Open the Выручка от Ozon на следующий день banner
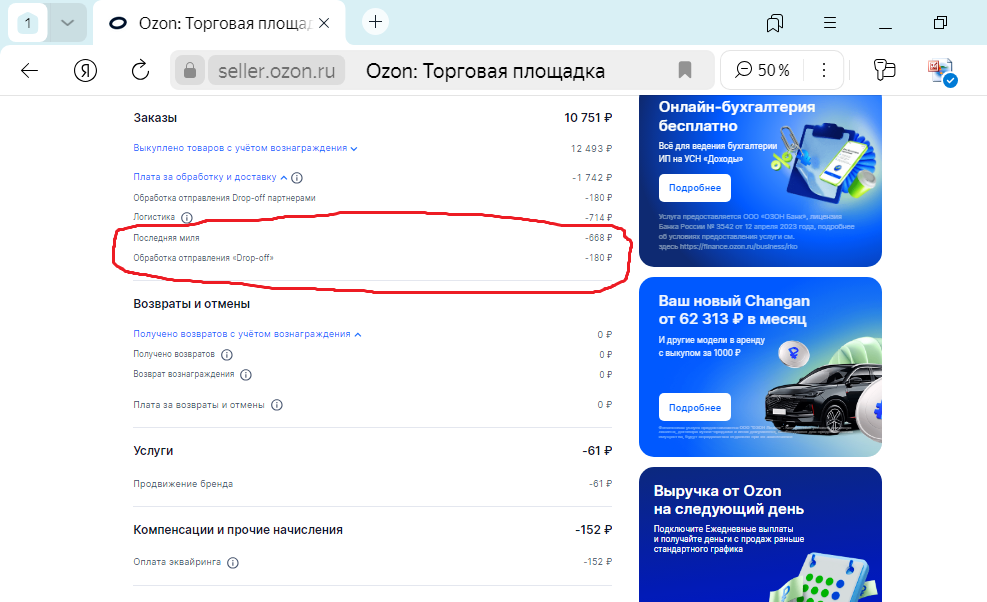 click(760, 534)
